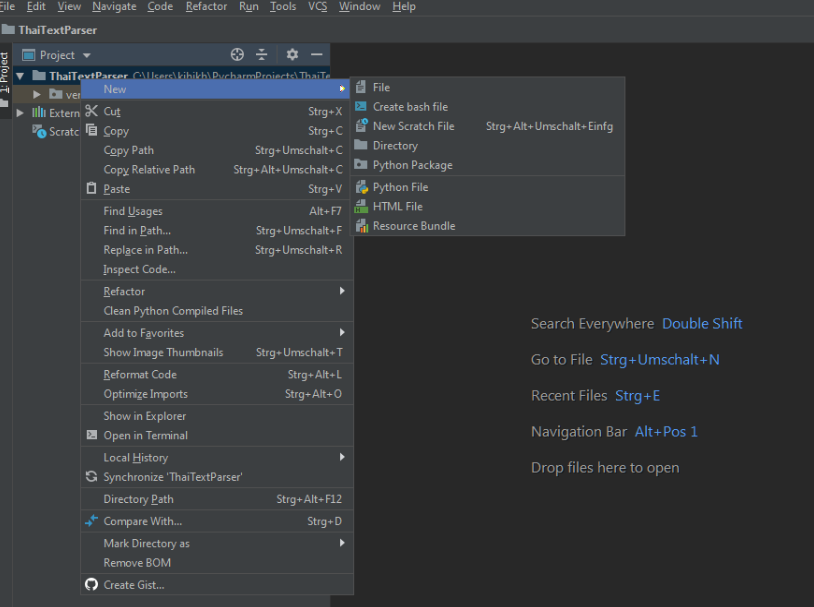Open the Project view dropdown arrow
This screenshot has height=607, width=814.
87,55
